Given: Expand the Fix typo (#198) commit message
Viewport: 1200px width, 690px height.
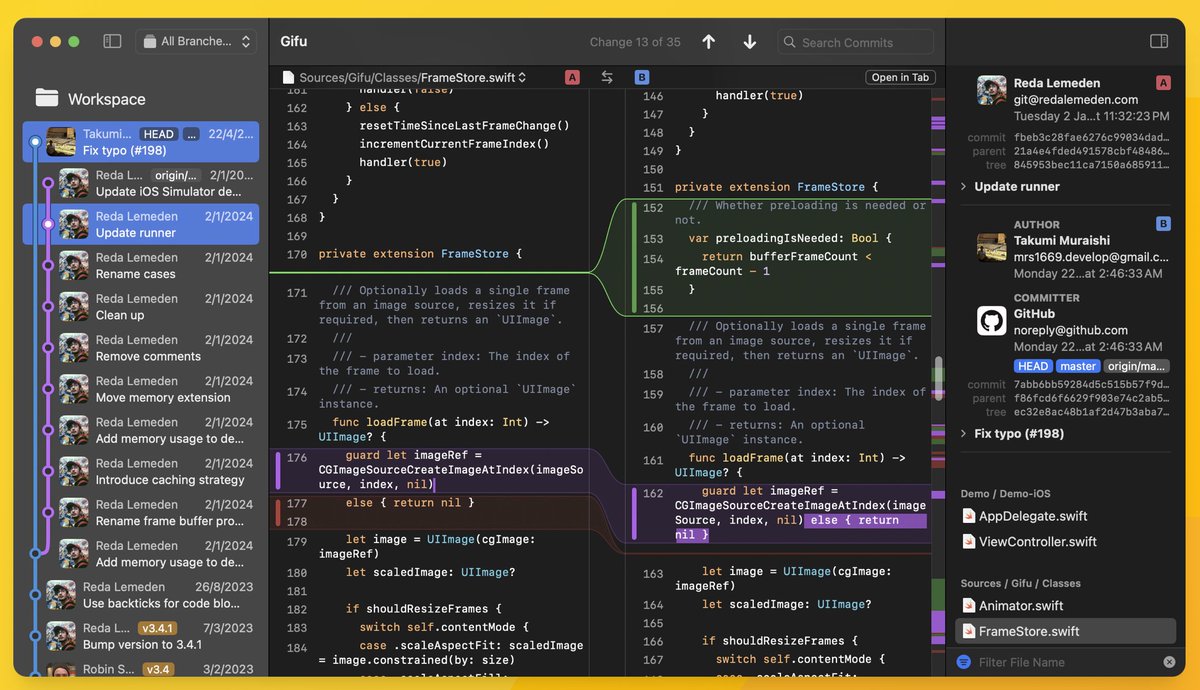Looking at the screenshot, I should click(964, 433).
